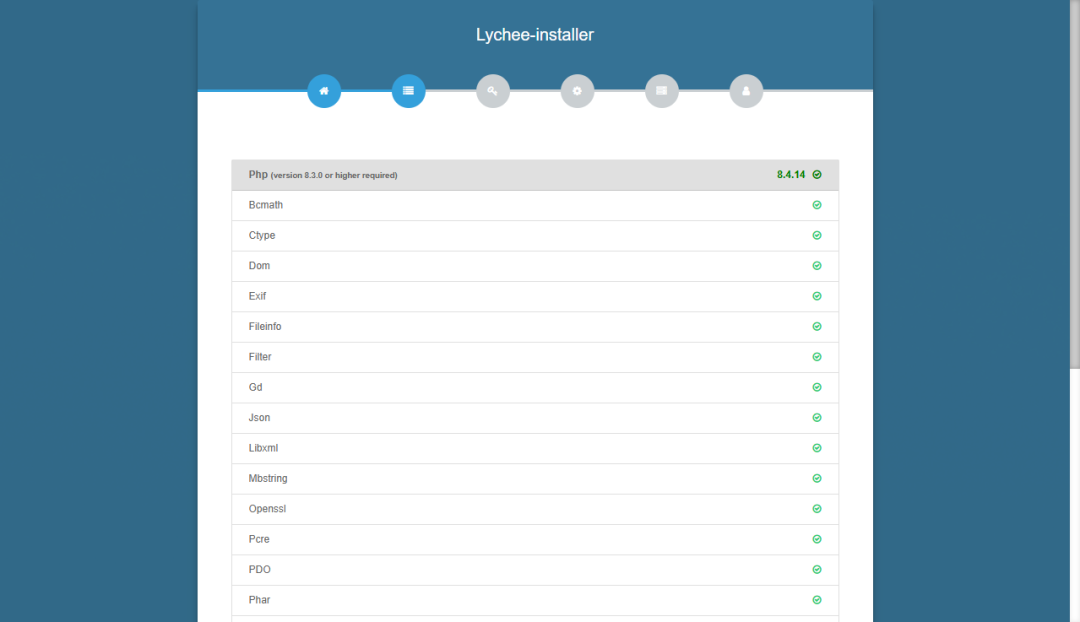Click the Mbstring green check icon

(x=817, y=478)
